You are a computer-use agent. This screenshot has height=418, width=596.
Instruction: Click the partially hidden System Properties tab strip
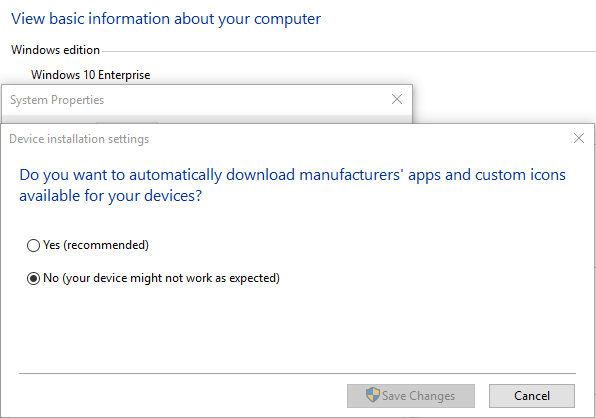(x=207, y=119)
